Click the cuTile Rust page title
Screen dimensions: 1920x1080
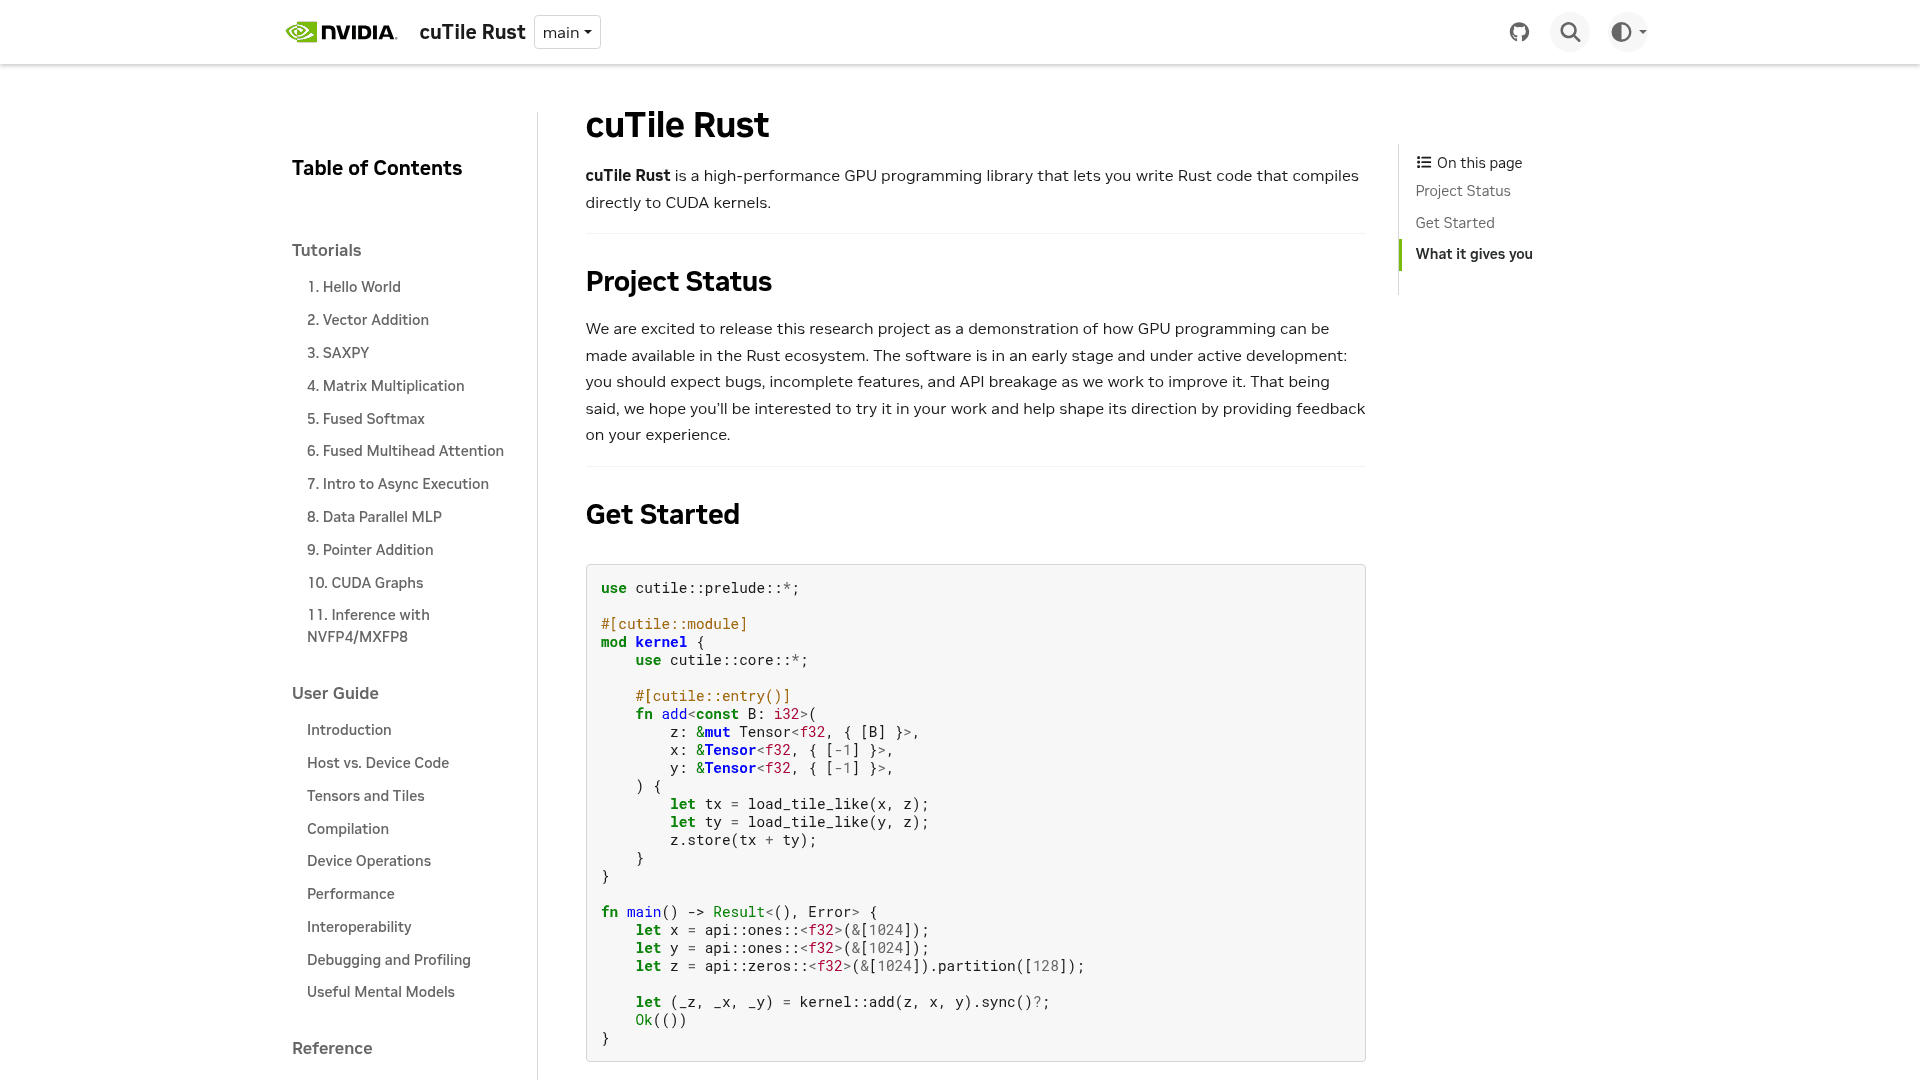point(677,125)
